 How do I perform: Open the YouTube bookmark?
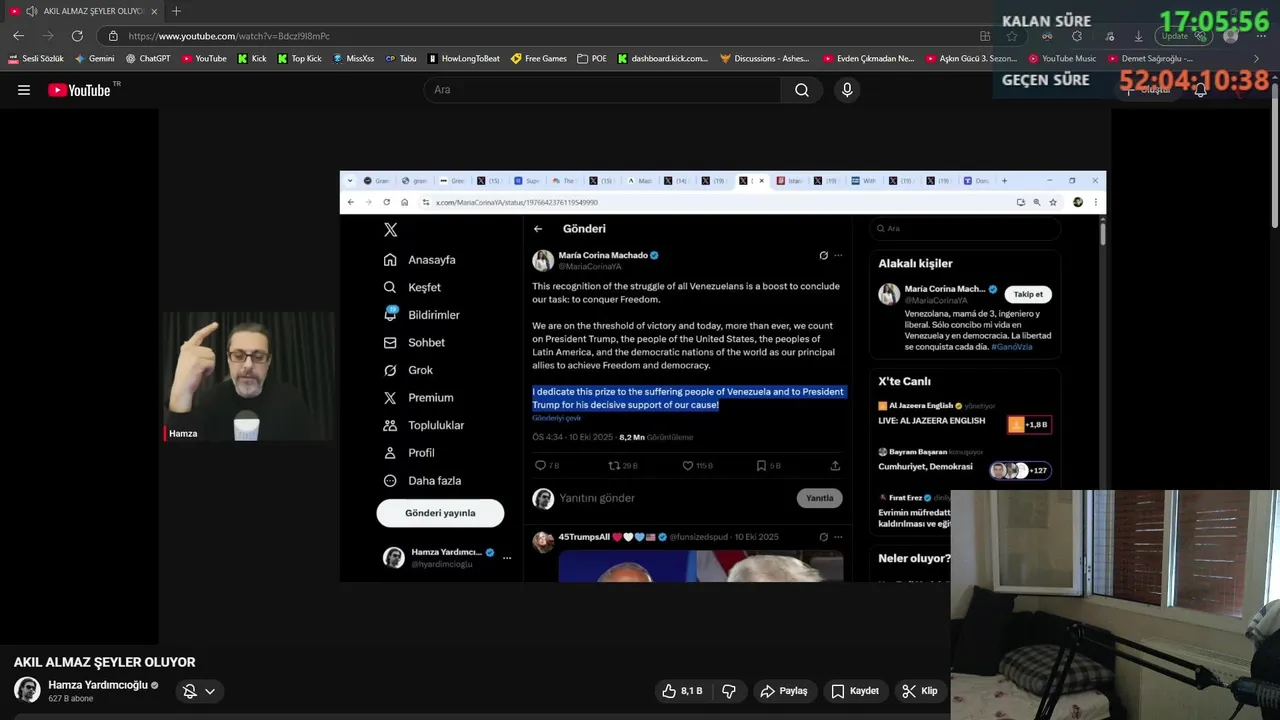tap(204, 59)
